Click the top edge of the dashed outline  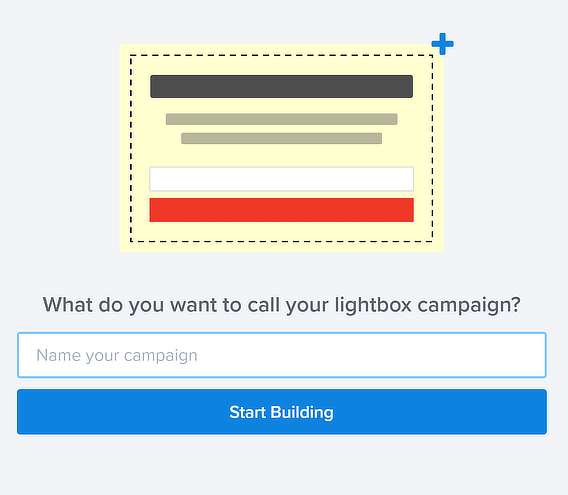tap(281, 55)
